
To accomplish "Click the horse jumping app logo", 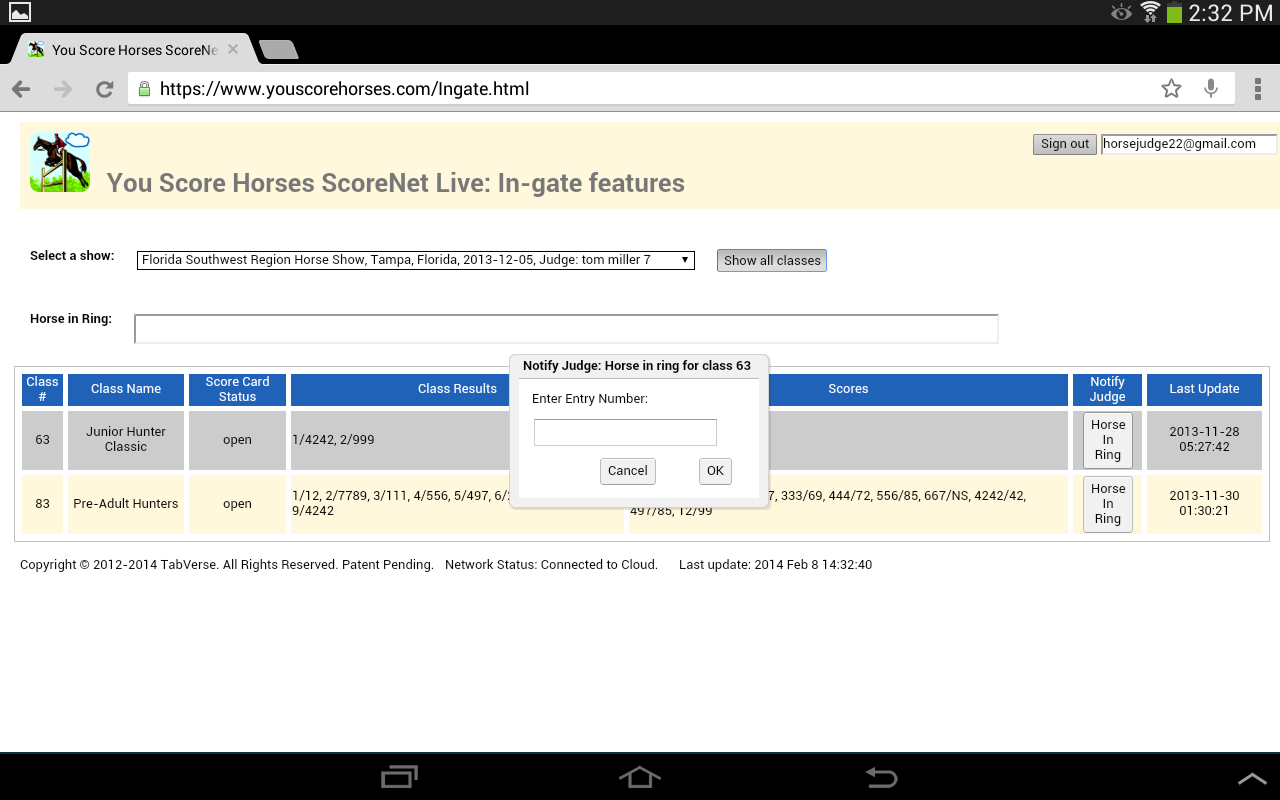I will (60, 162).
